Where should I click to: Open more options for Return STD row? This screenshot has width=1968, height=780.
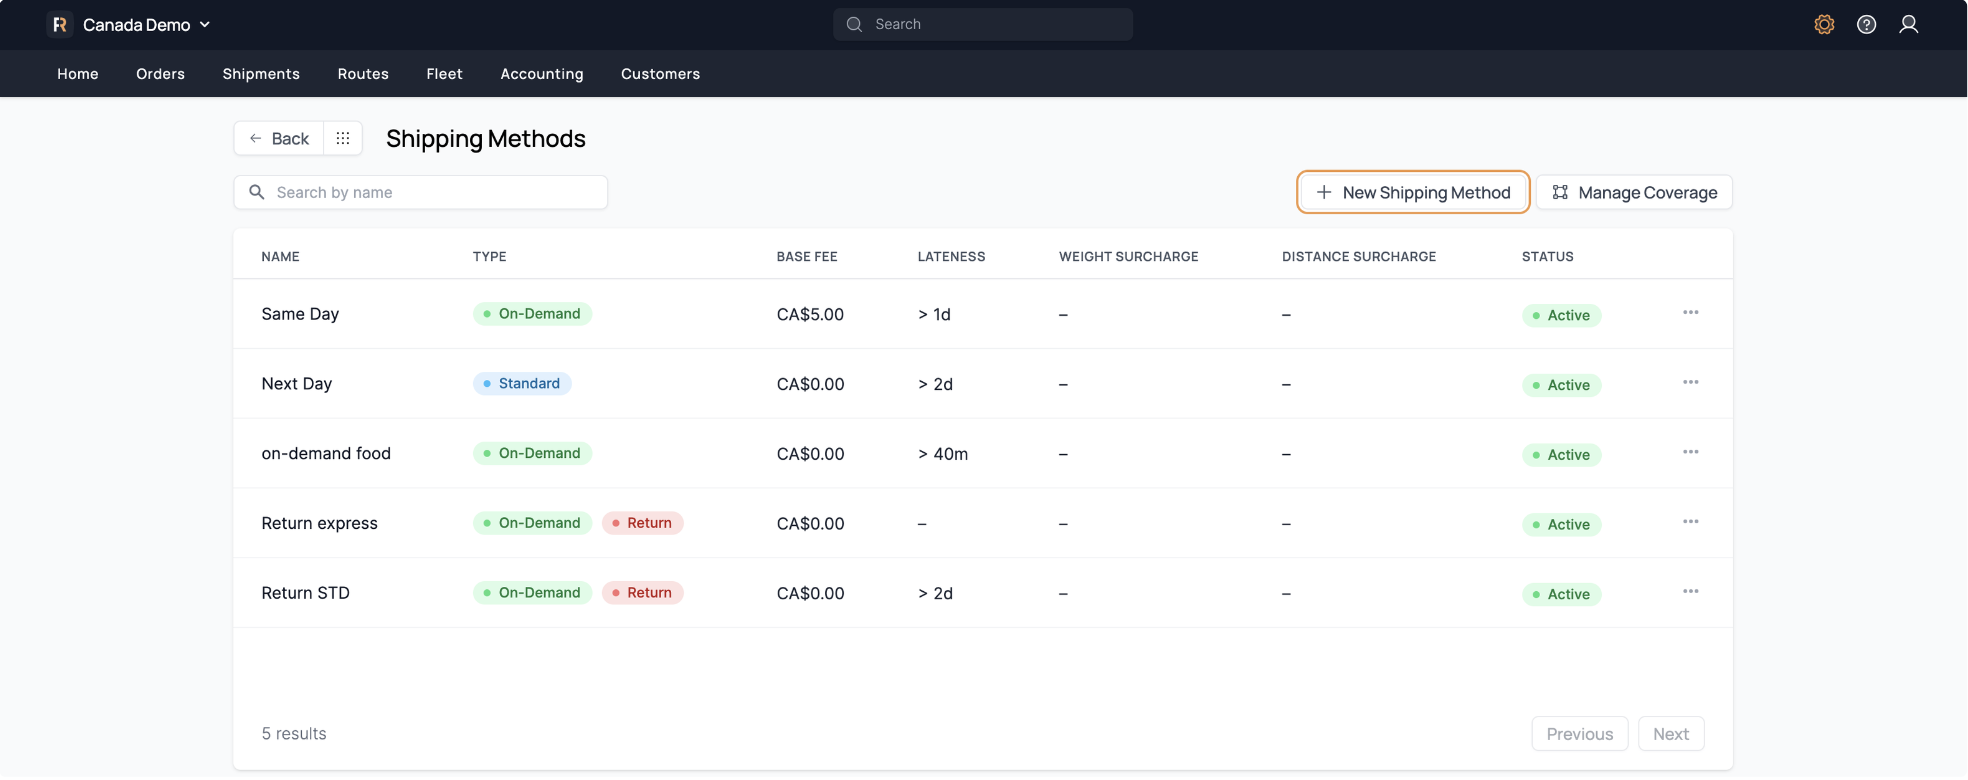tap(1690, 592)
